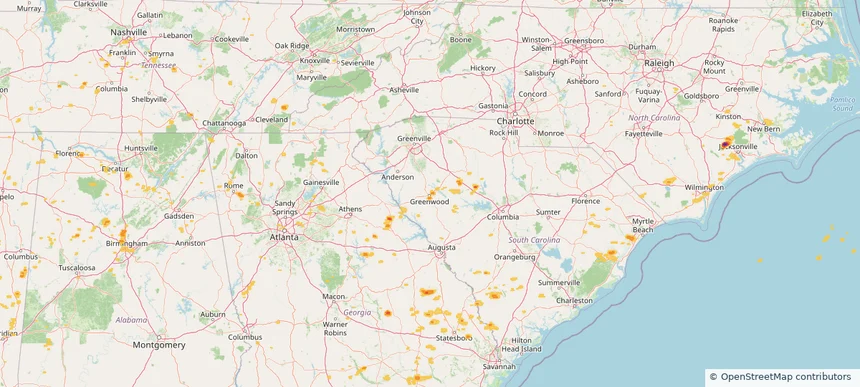The image size is (860, 387).
Task: Click the Morristown city label
Action: (x=355, y=29)
